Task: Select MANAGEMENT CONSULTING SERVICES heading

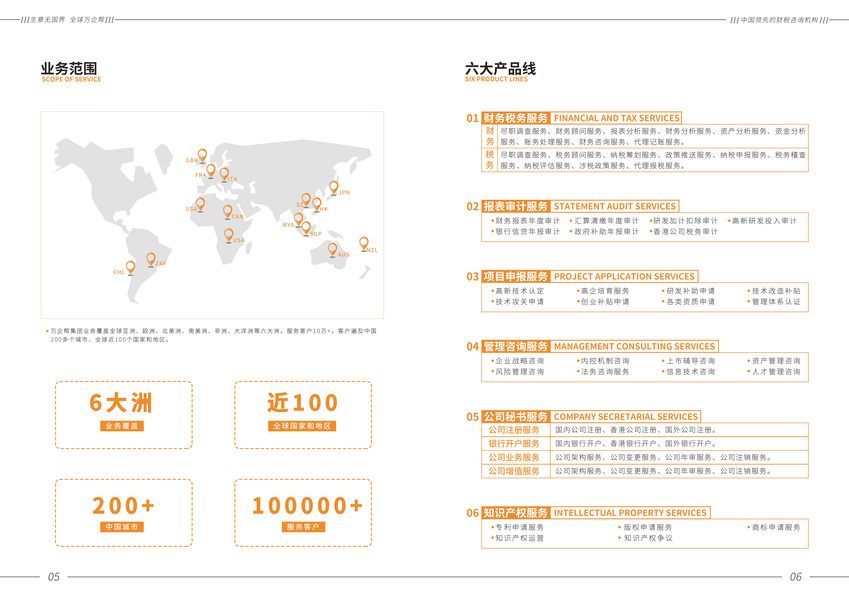Action: 635,346
